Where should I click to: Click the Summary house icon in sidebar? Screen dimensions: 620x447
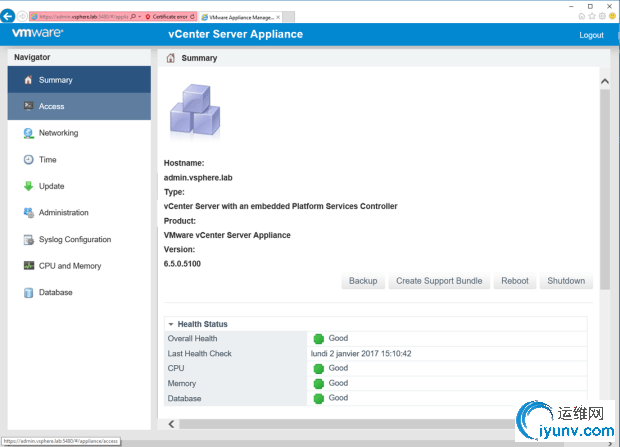(28, 80)
